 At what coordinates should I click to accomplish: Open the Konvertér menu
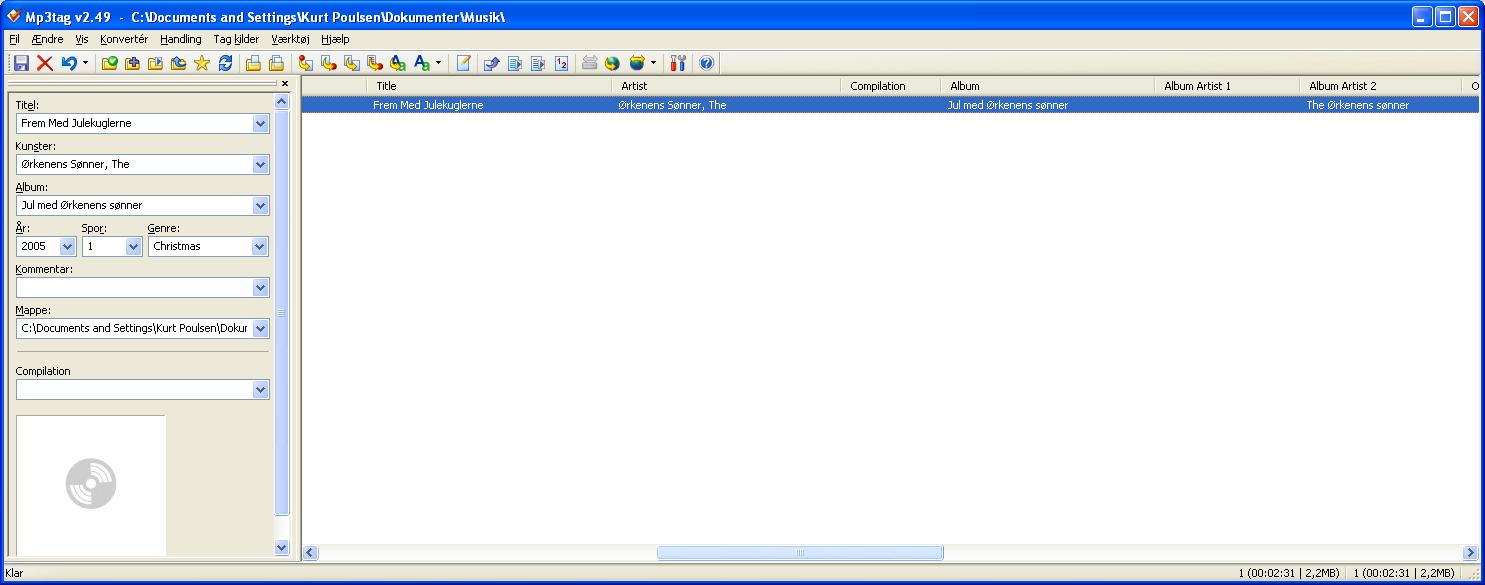(x=124, y=39)
